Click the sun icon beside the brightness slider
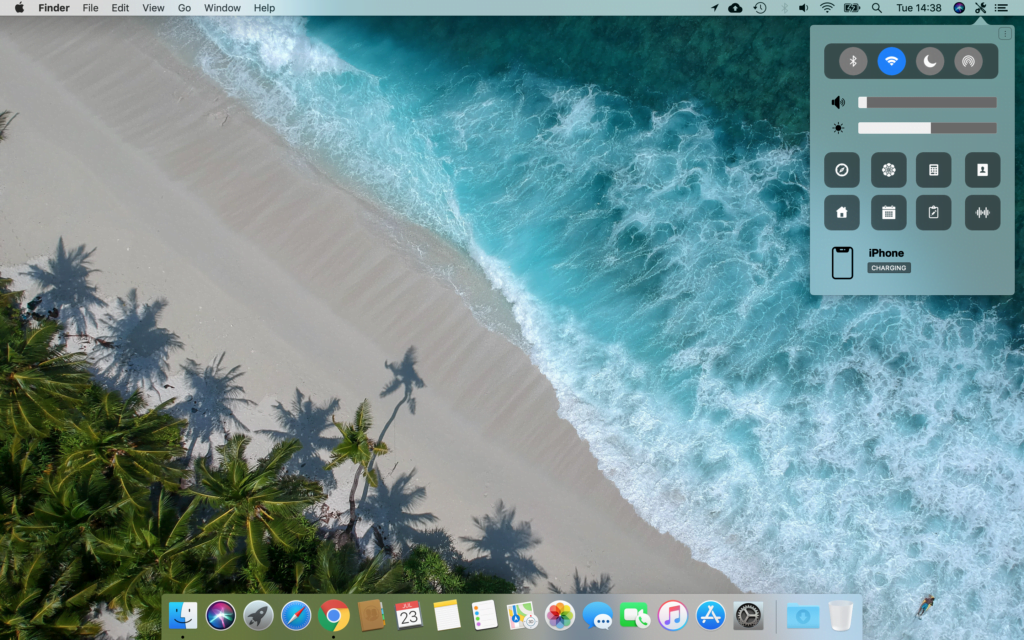This screenshot has width=1024, height=640. [x=838, y=128]
